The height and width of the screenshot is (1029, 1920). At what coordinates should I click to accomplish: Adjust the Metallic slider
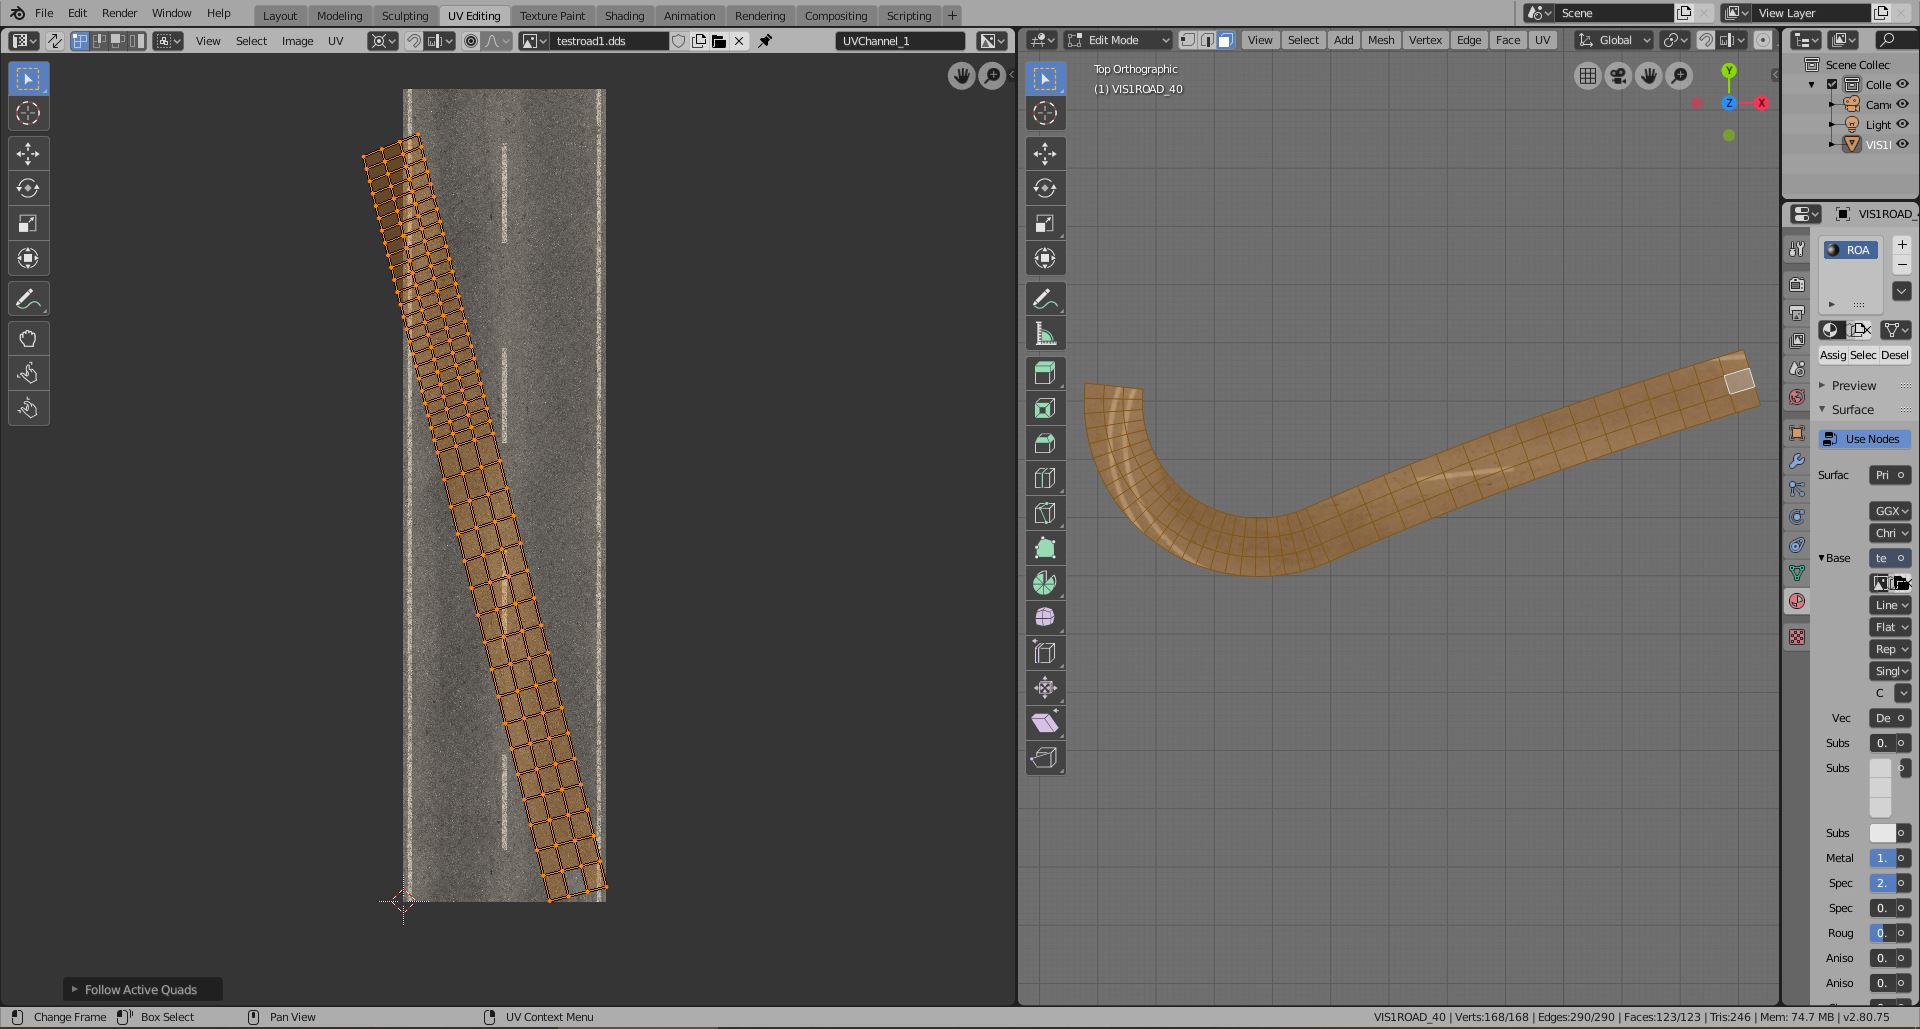coord(1883,858)
